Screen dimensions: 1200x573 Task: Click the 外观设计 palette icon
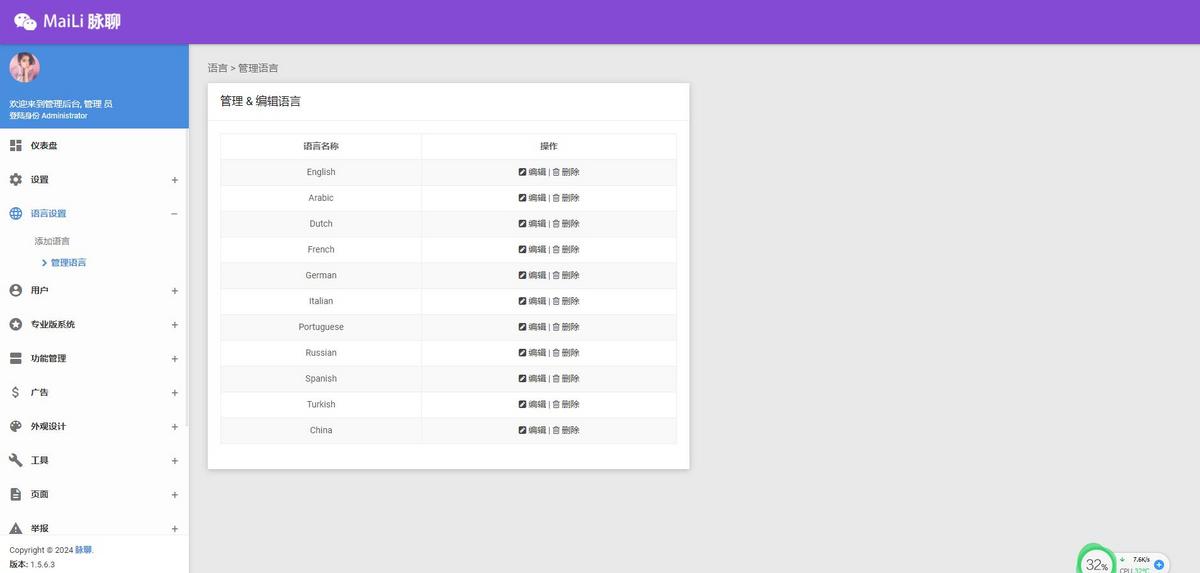tap(15, 426)
